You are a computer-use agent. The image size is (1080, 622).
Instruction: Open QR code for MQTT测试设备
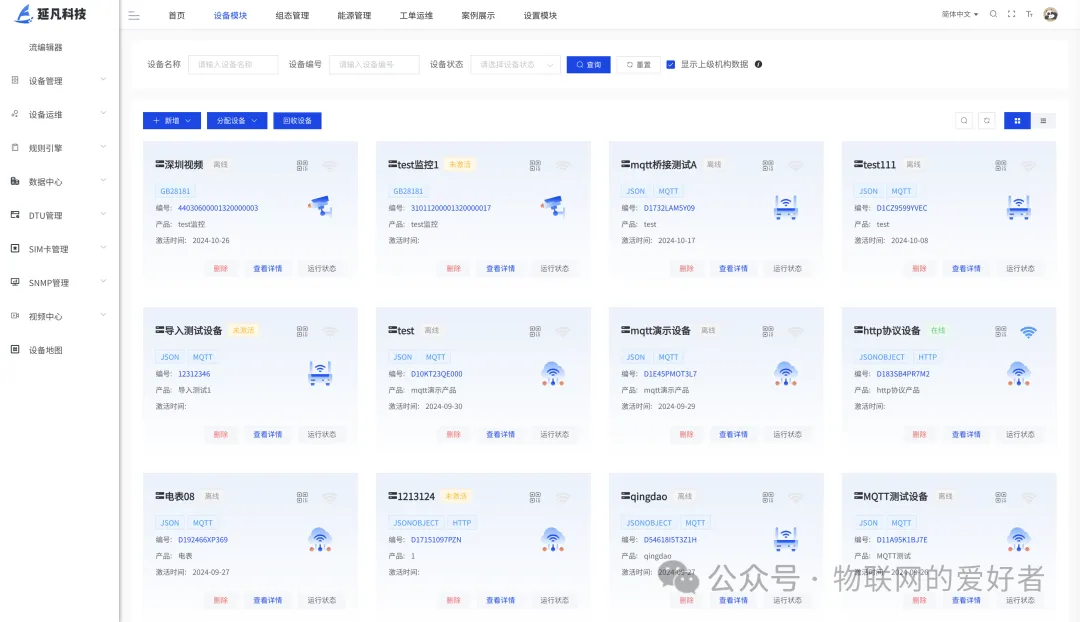(x=1001, y=497)
